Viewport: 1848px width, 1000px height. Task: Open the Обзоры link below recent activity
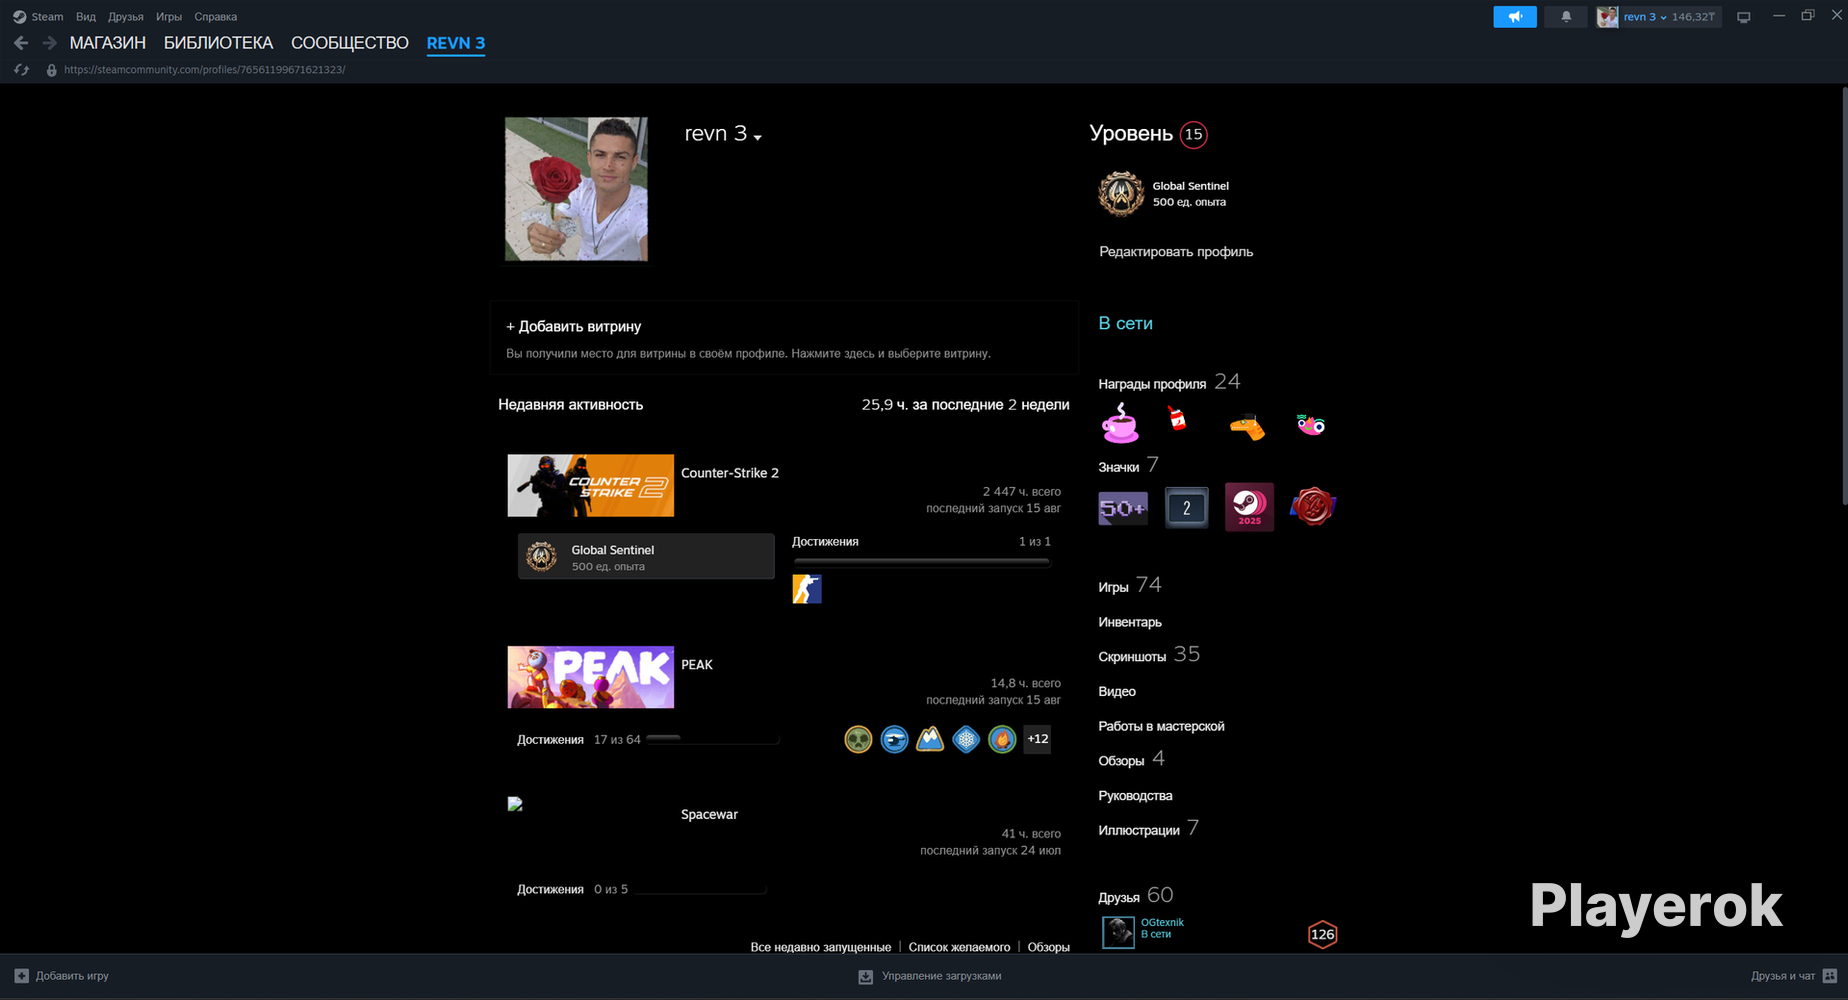pos(1048,947)
